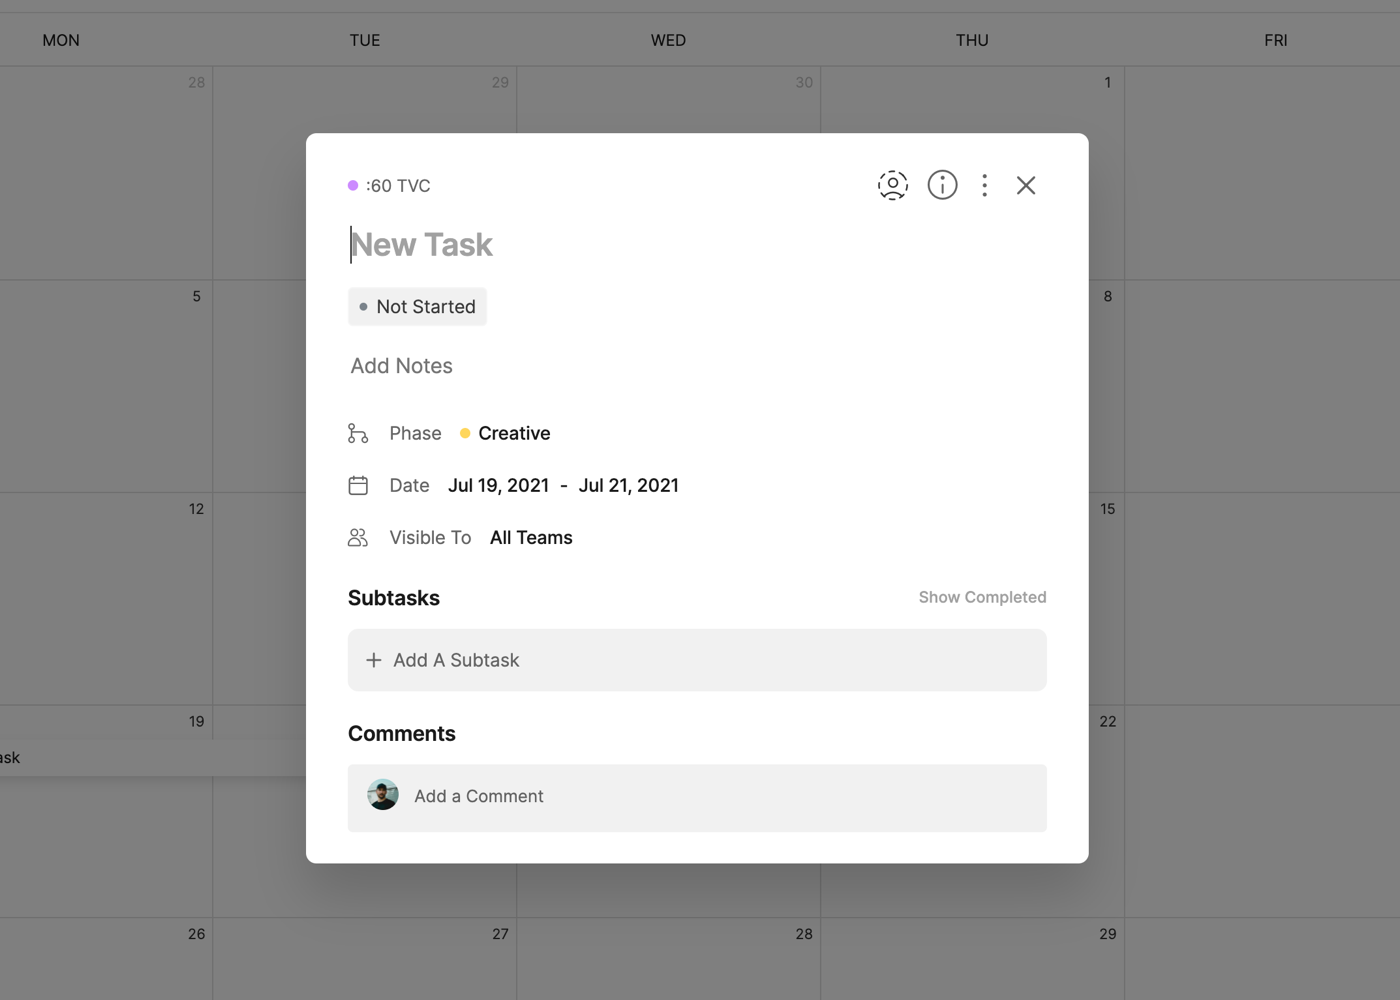Image resolution: width=1400 pixels, height=1000 pixels.
Task: Click the :60 TVC project label
Action: point(398,186)
